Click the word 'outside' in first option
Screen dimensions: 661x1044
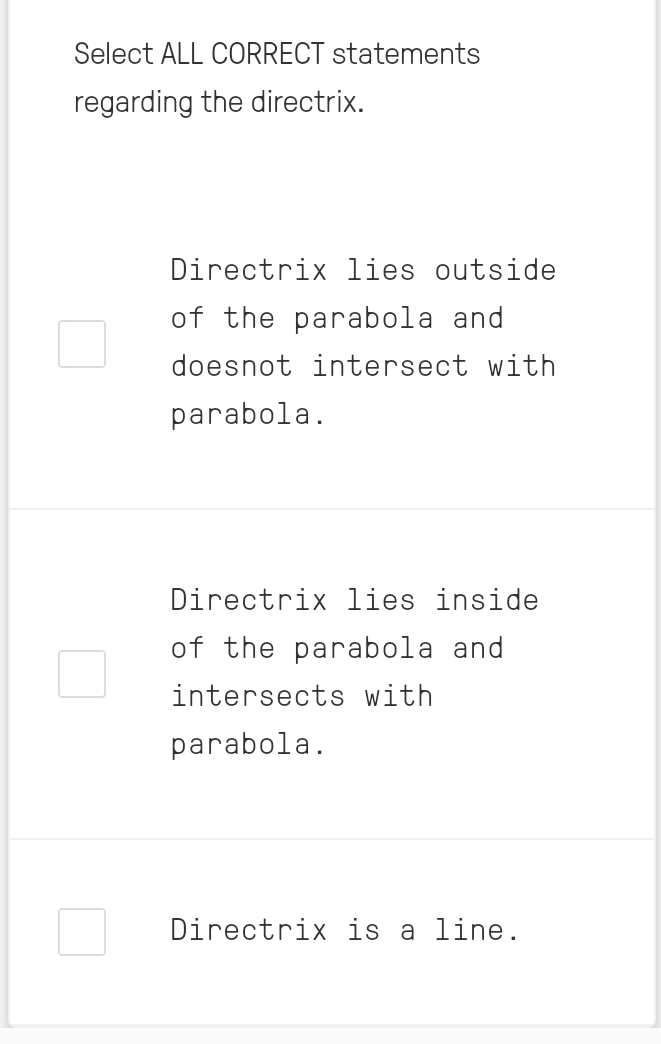pyautogui.click(x=495, y=270)
